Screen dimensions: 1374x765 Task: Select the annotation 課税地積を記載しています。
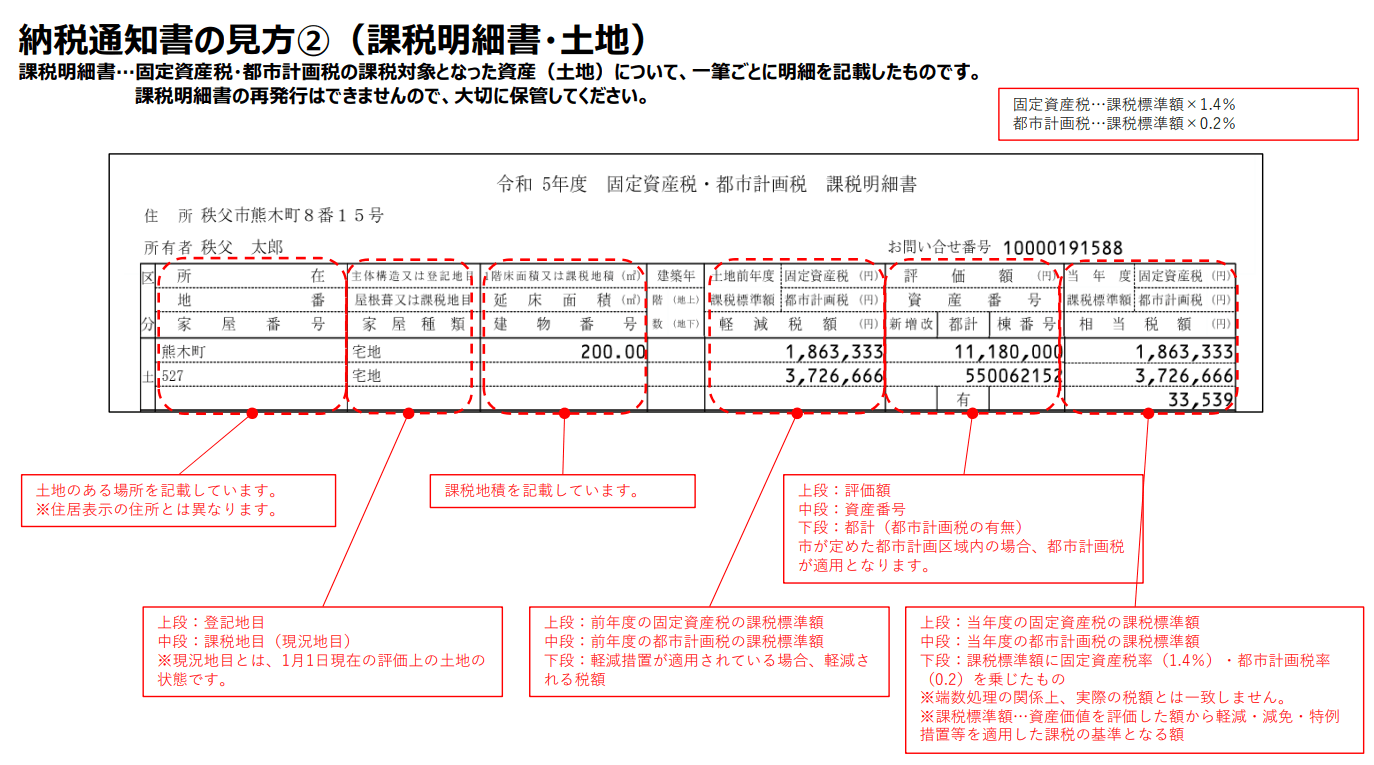tap(542, 490)
